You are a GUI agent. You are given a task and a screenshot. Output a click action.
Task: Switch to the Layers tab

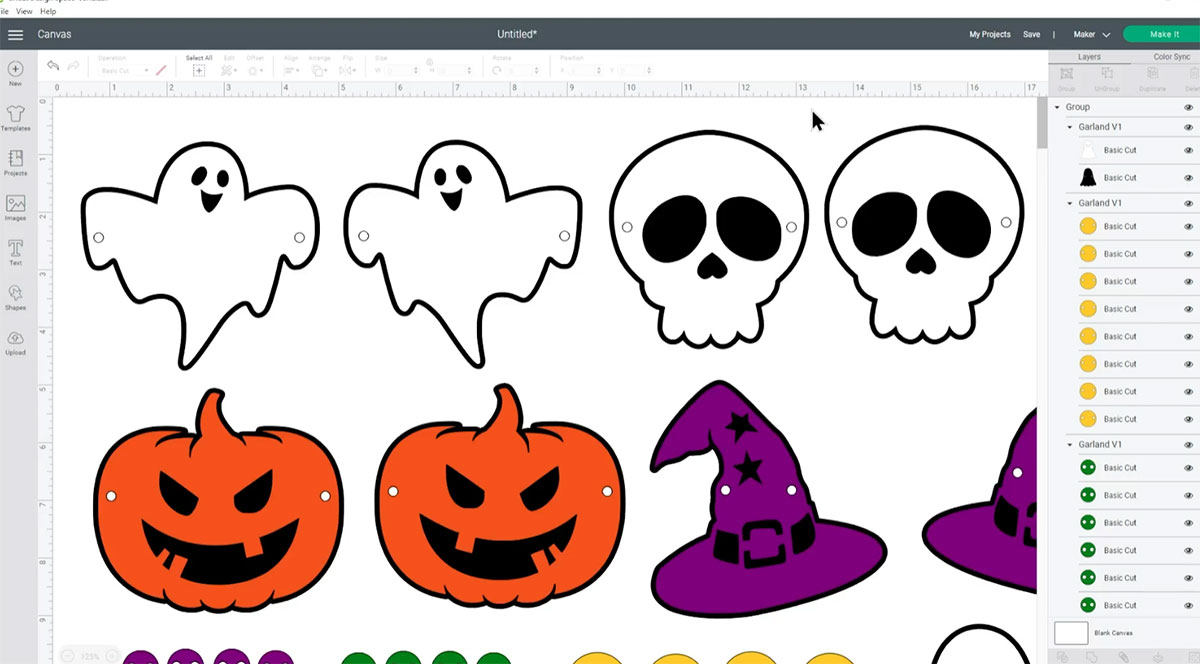pyautogui.click(x=1089, y=57)
